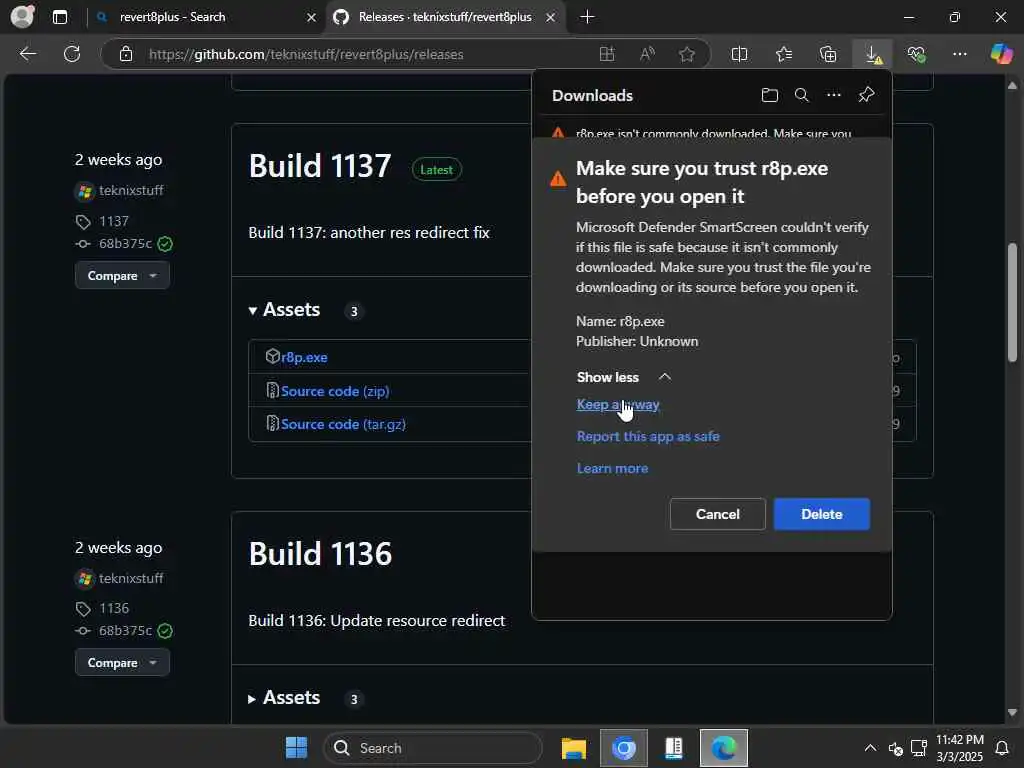Select the Releases teknixstuff/revert8plus tab
Image resolution: width=1024 pixels, height=768 pixels.
coord(445,17)
